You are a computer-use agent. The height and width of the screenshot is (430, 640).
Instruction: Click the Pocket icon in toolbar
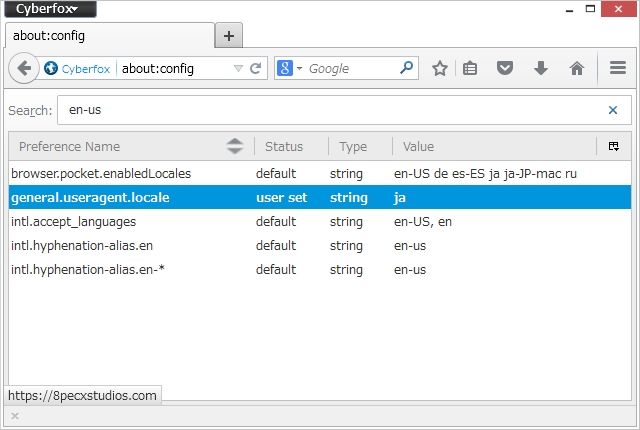505,68
